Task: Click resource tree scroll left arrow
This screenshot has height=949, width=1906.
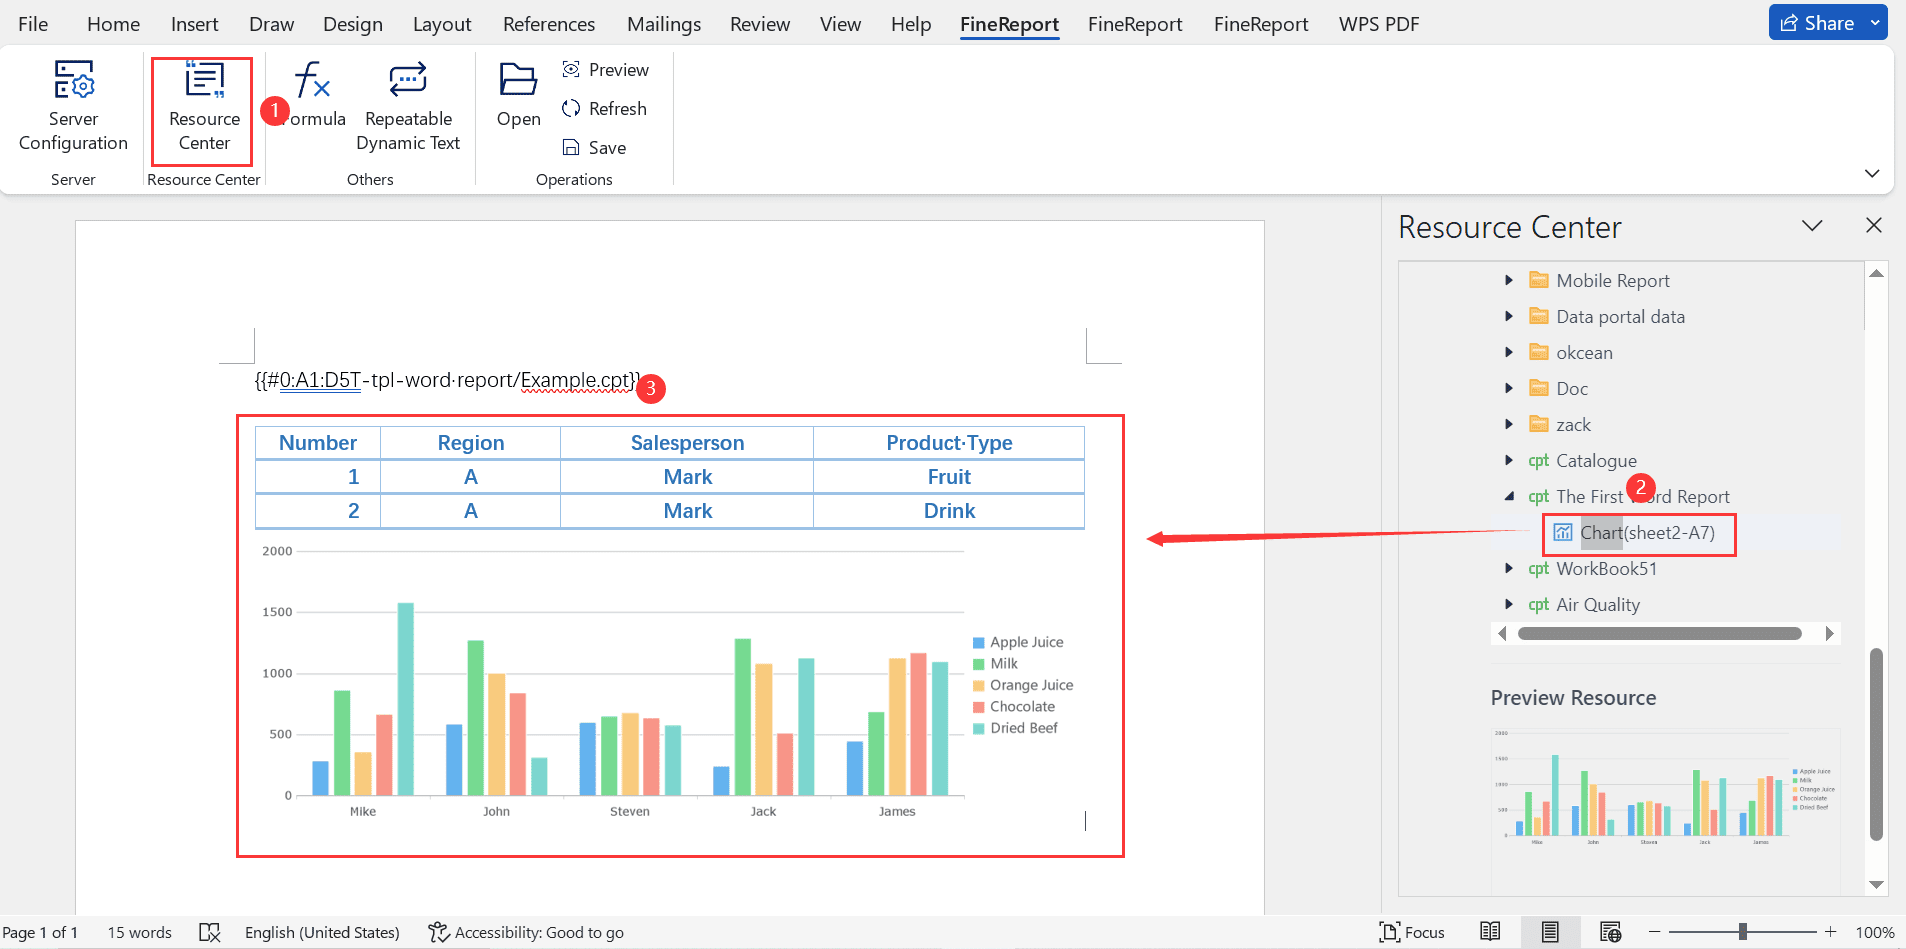Action: (x=1502, y=634)
